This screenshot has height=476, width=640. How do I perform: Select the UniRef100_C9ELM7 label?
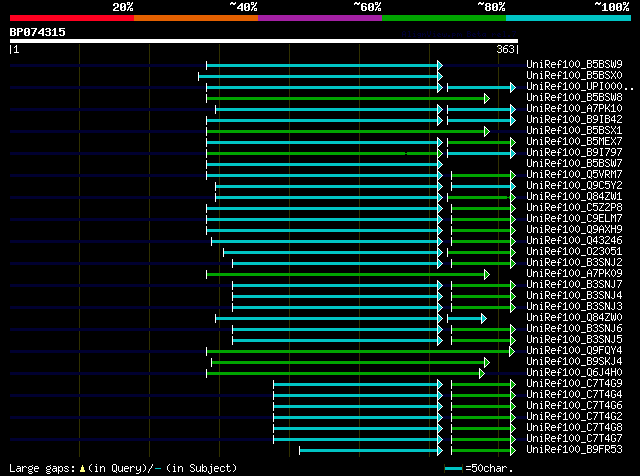click(574, 219)
